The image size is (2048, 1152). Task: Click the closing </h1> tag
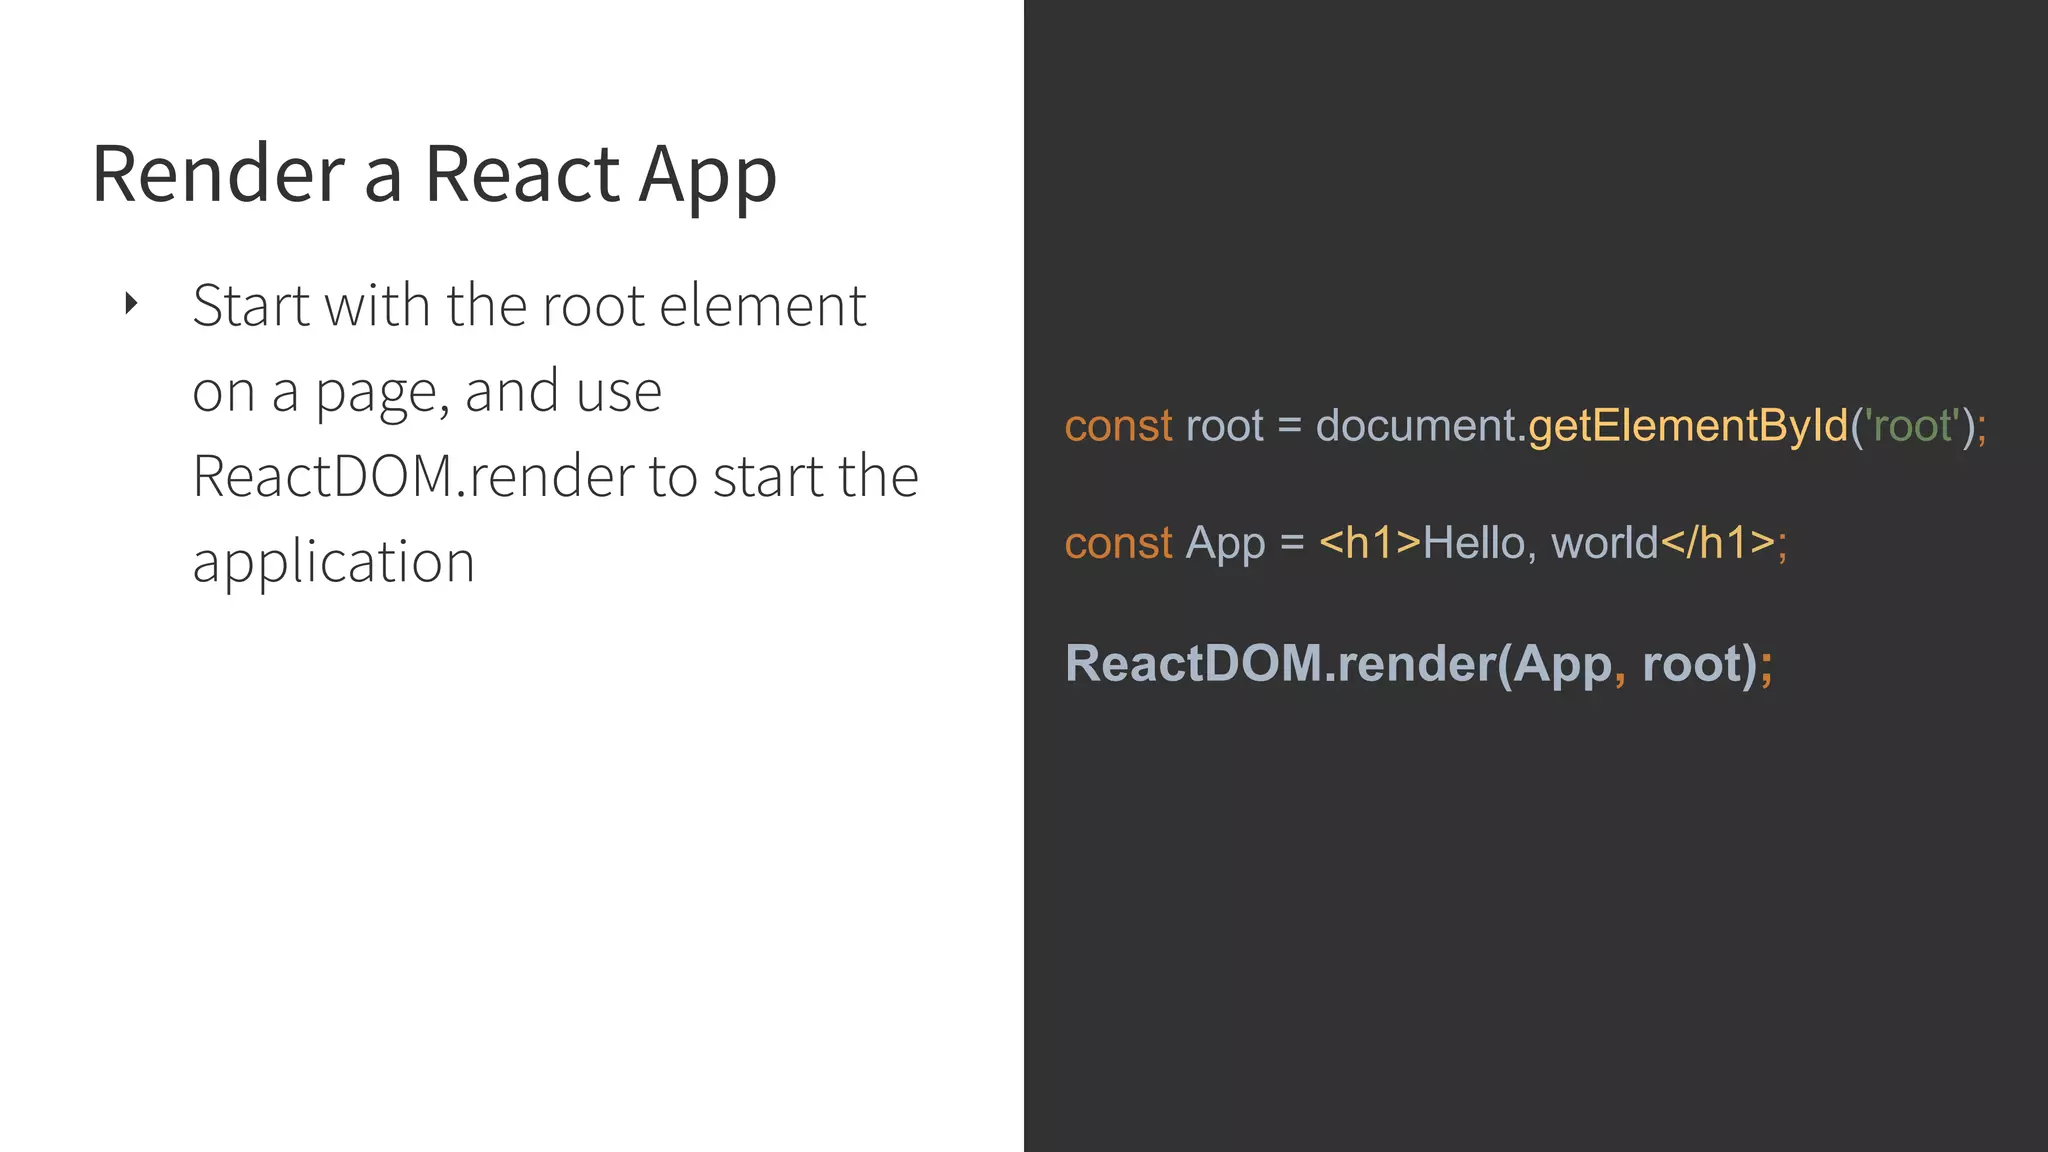tap(1717, 544)
